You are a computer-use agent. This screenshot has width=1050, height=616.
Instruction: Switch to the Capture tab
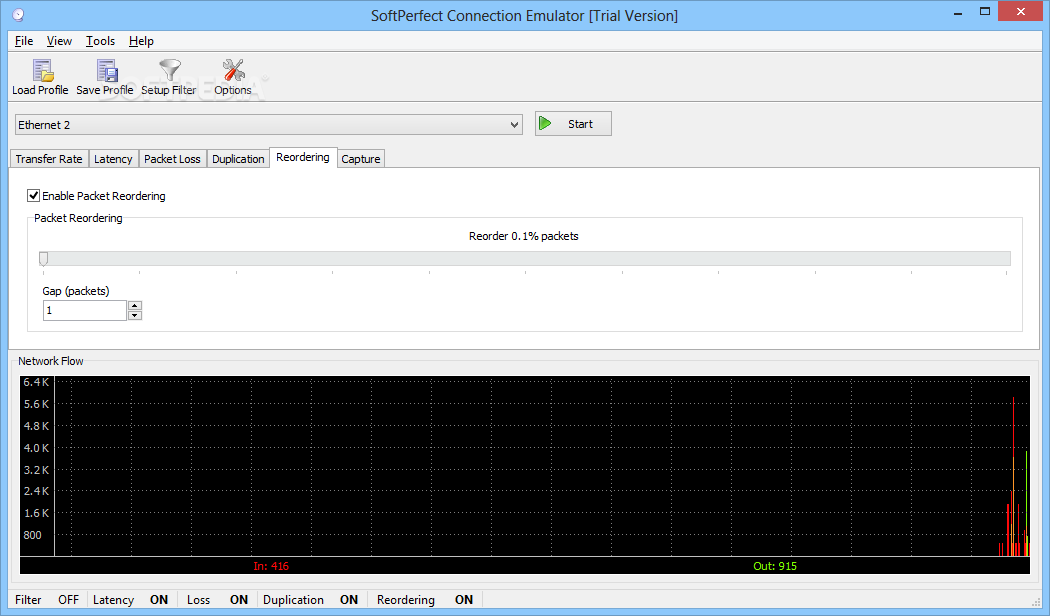[361, 159]
